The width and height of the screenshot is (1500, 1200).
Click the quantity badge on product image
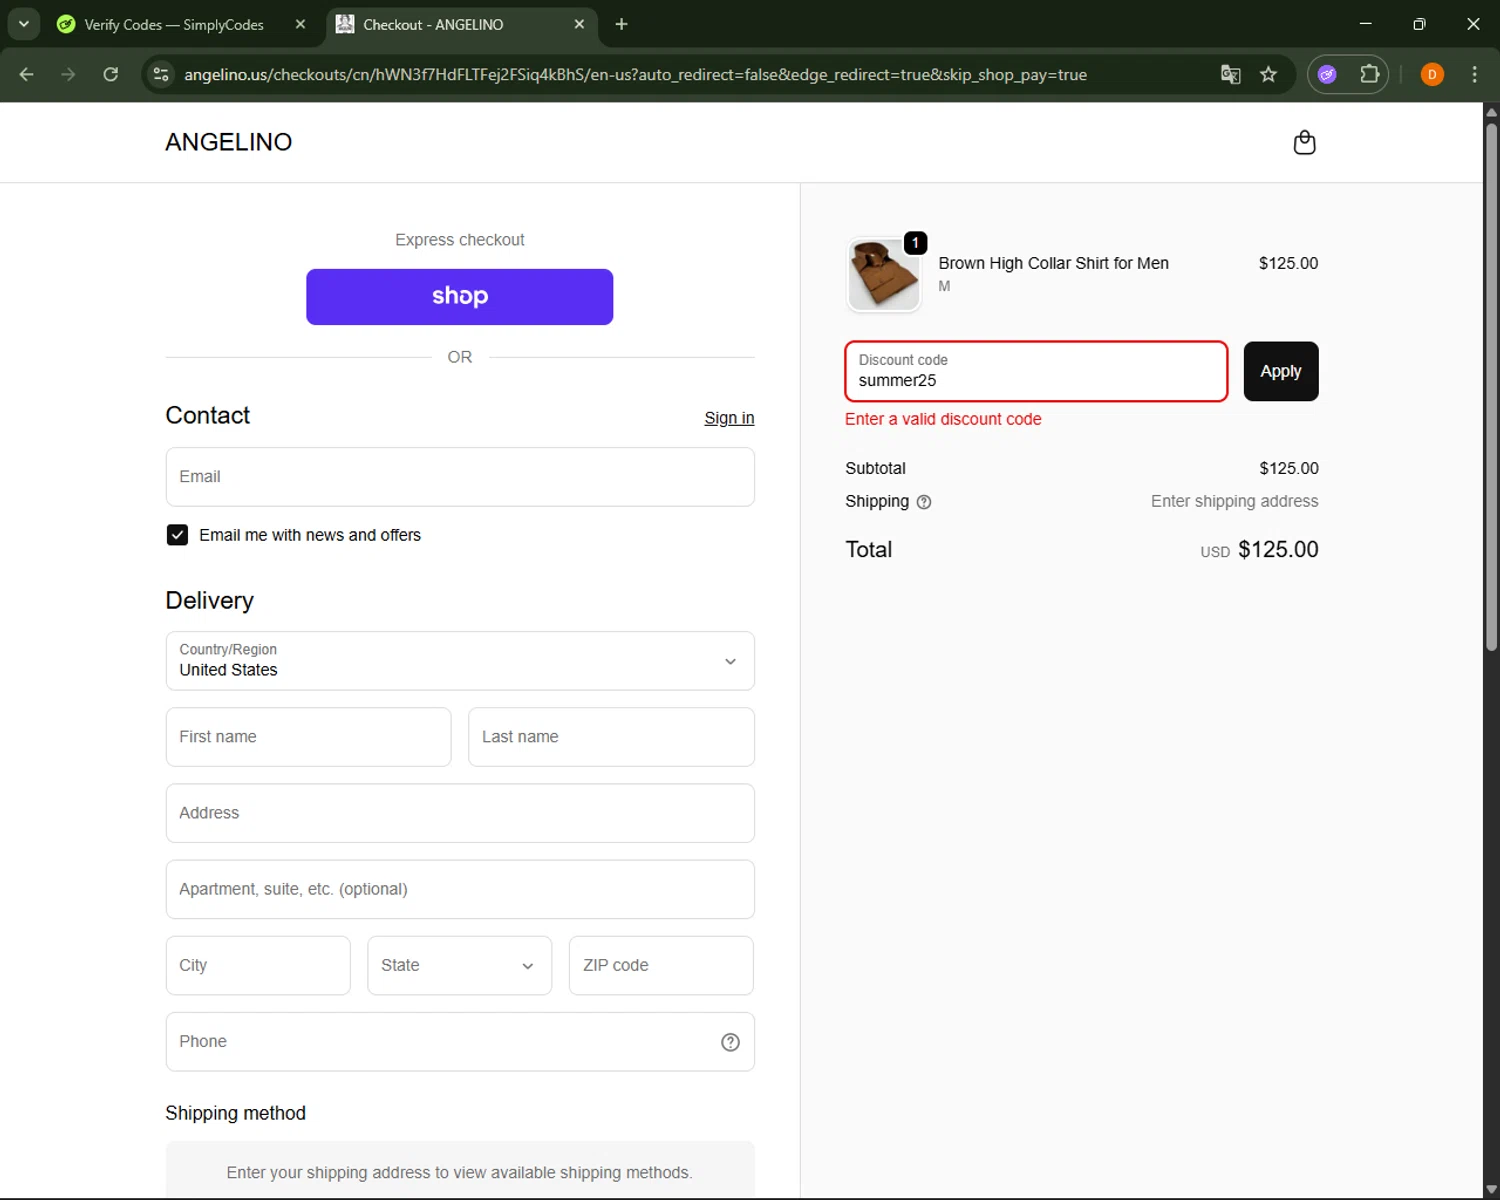[915, 243]
